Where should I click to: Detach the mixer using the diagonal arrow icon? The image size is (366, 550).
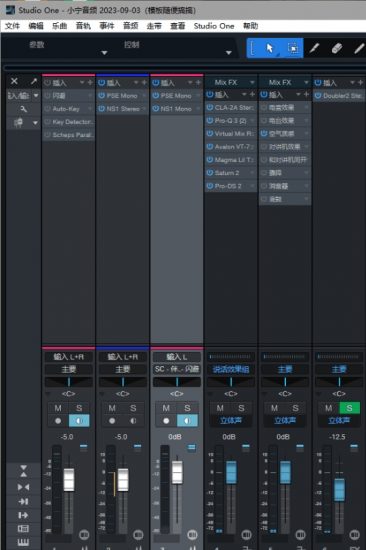pos(34,81)
